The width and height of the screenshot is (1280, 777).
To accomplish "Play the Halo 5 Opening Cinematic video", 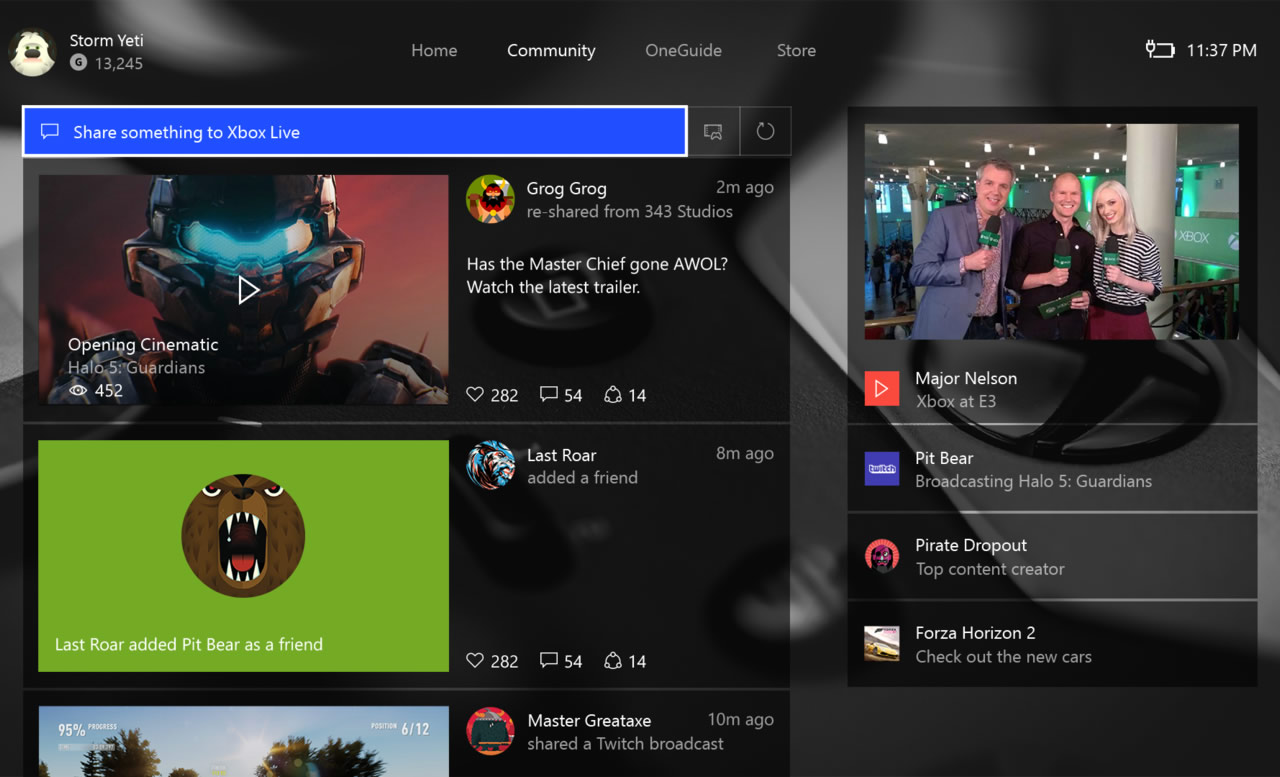I will [248, 290].
